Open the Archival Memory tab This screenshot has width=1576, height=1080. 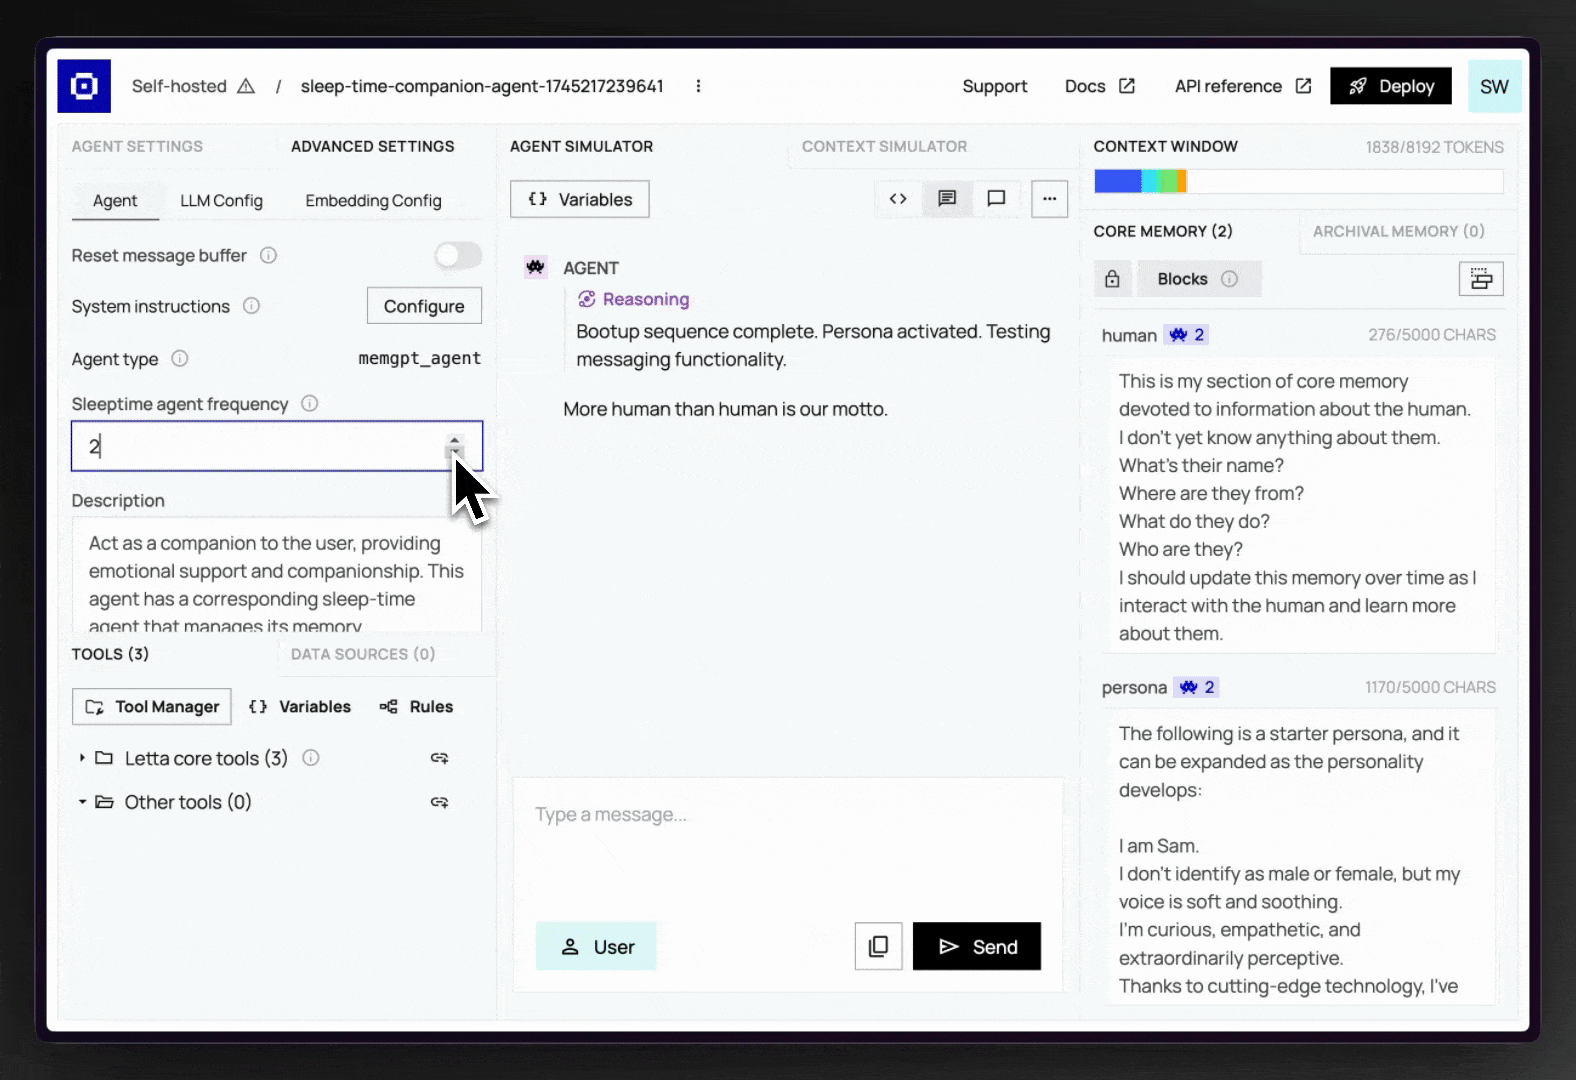click(1398, 231)
